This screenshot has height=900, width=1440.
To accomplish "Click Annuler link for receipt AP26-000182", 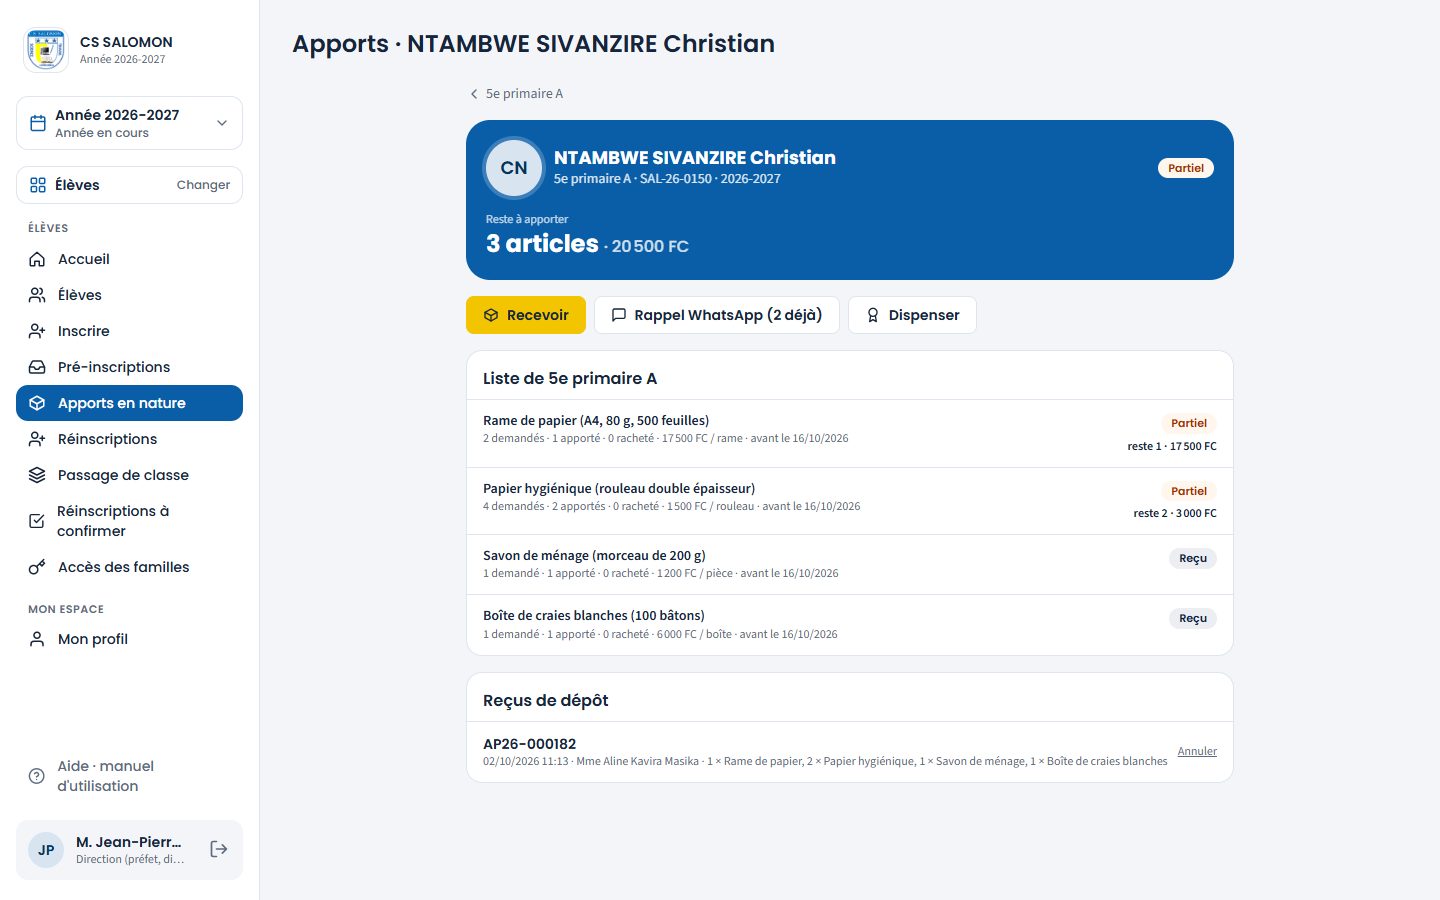I will point(1197,751).
